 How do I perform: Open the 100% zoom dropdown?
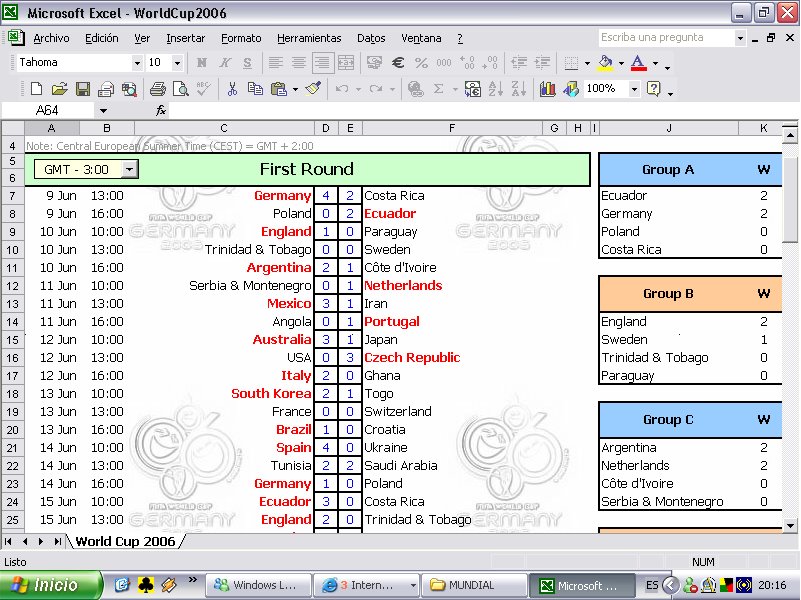pyautogui.click(x=634, y=89)
